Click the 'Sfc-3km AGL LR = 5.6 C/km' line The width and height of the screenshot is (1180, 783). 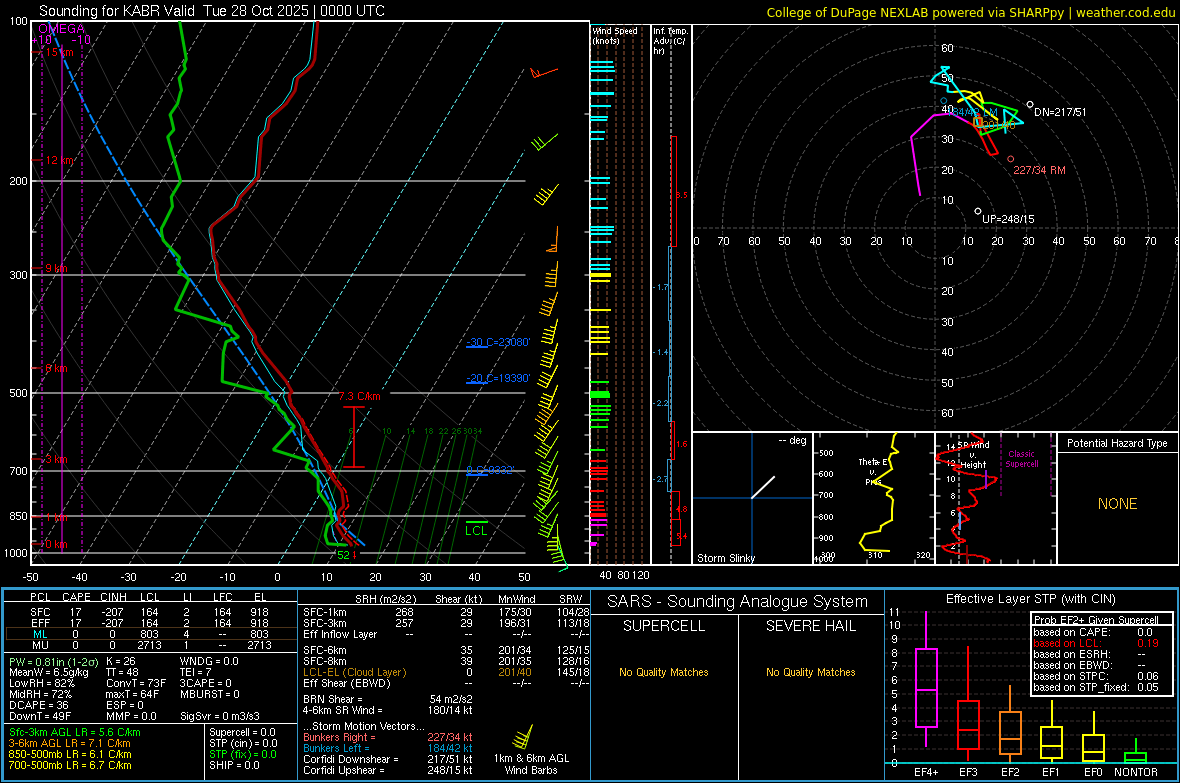point(75,732)
